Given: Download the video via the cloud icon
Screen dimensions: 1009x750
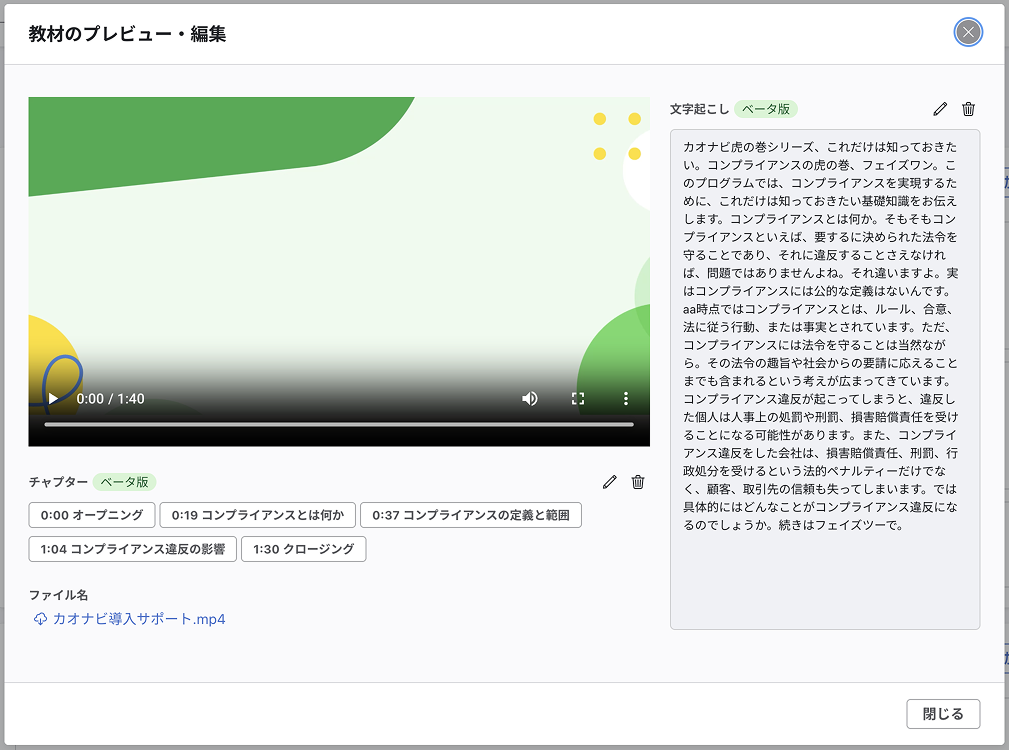Looking at the screenshot, I should (39, 620).
